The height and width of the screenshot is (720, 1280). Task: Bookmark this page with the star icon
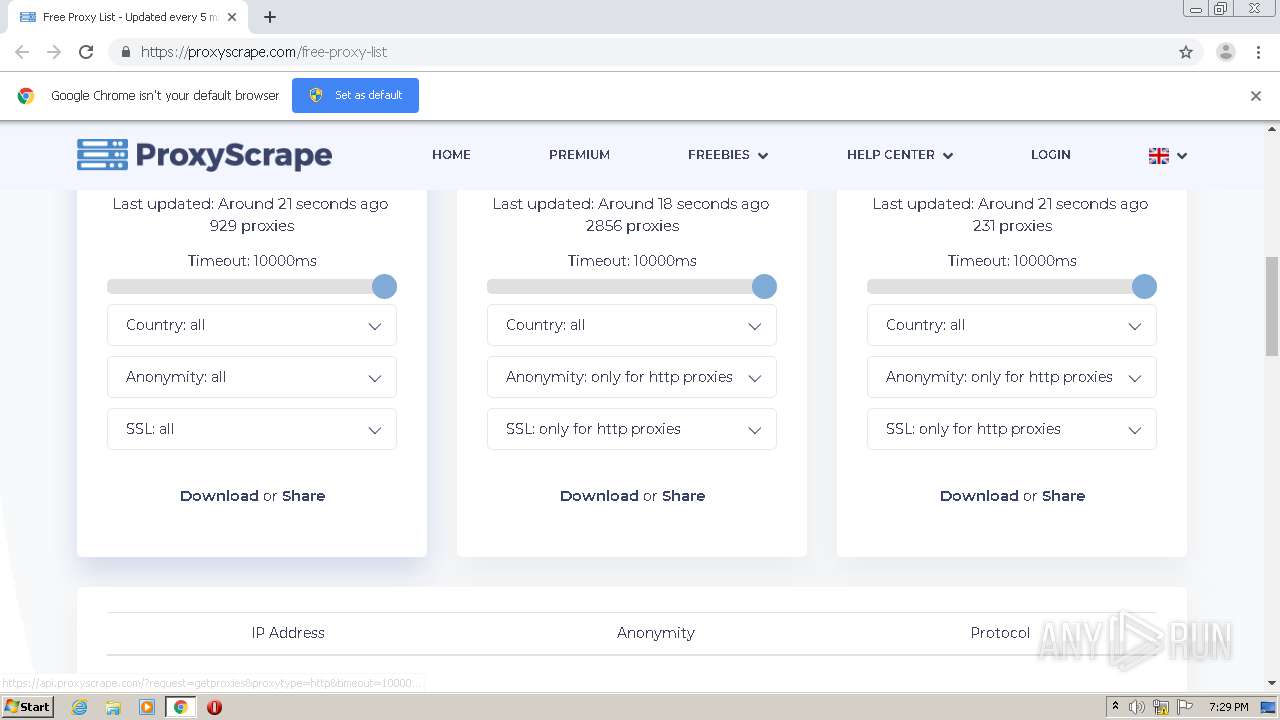coord(1186,52)
